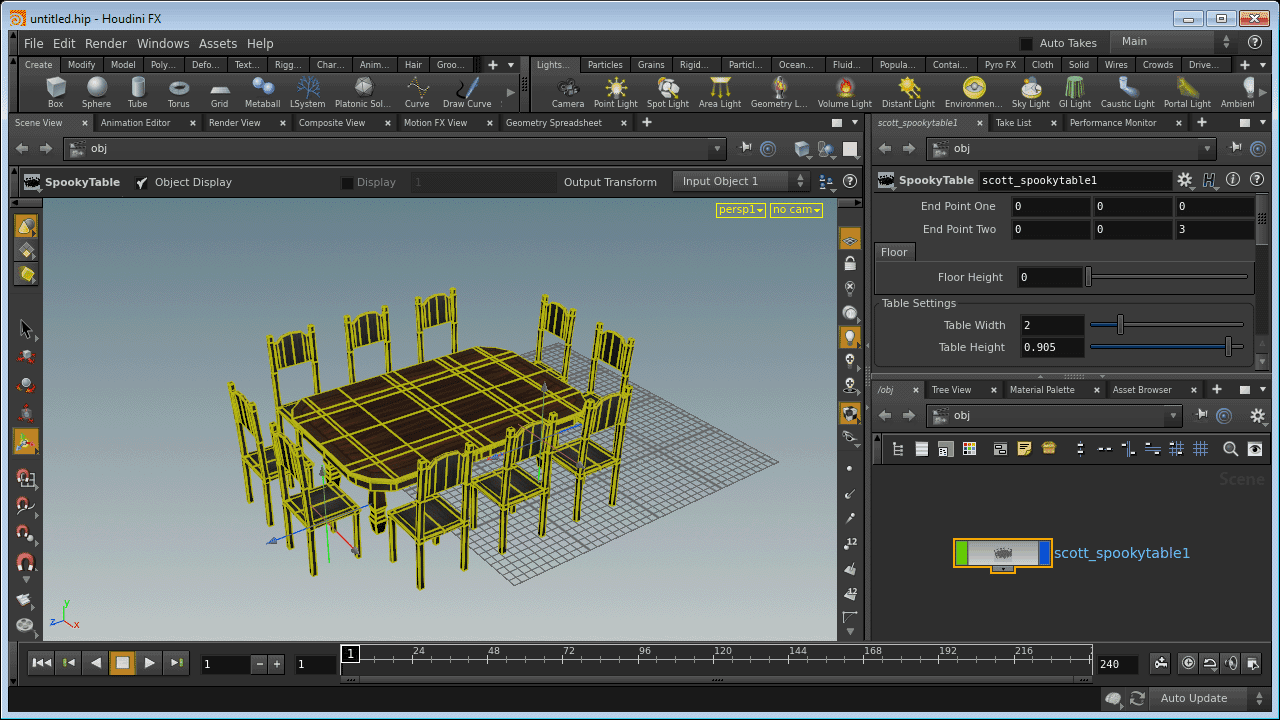Toggle the network editor grid display

tap(1200, 450)
